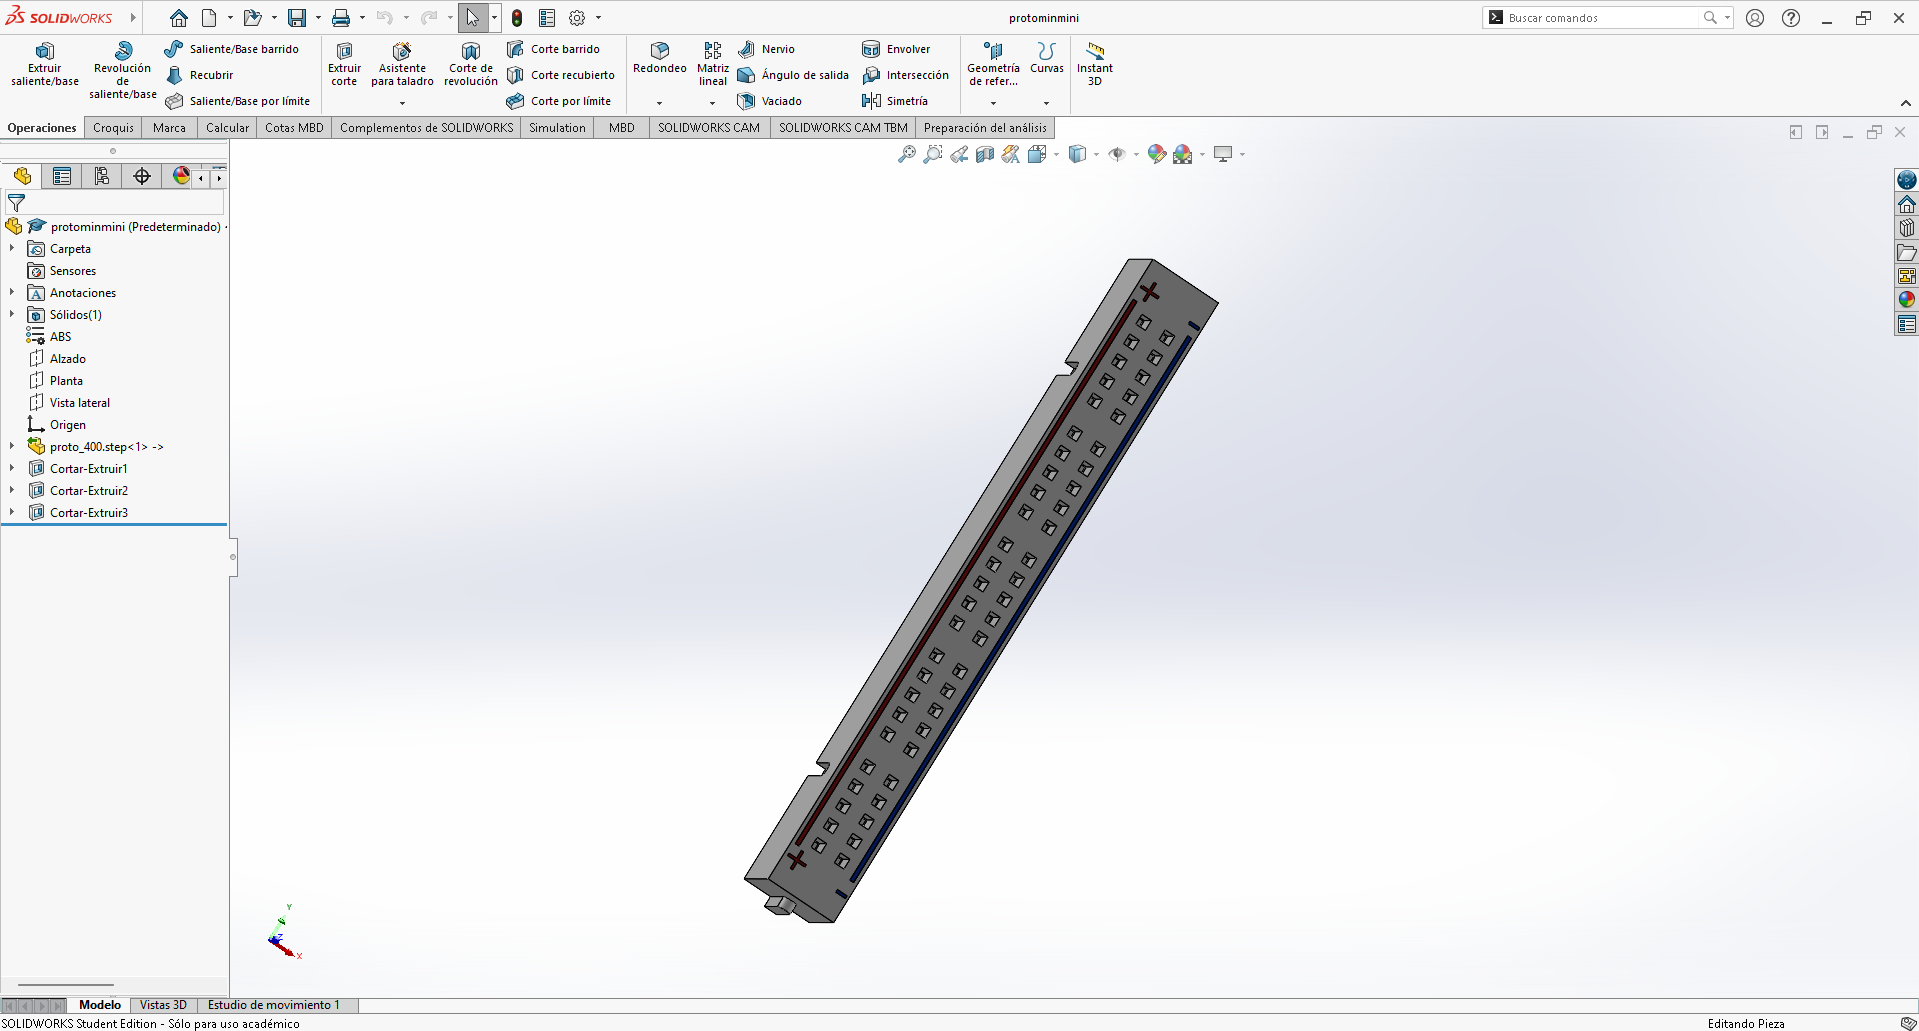Image resolution: width=1919 pixels, height=1031 pixels.
Task: Click the Intersección tool
Action: tap(906, 75)
